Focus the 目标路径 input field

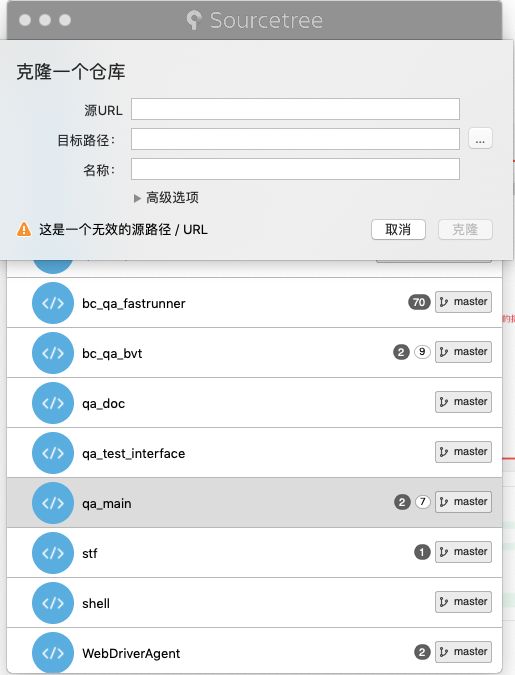[x=295, y=139]
